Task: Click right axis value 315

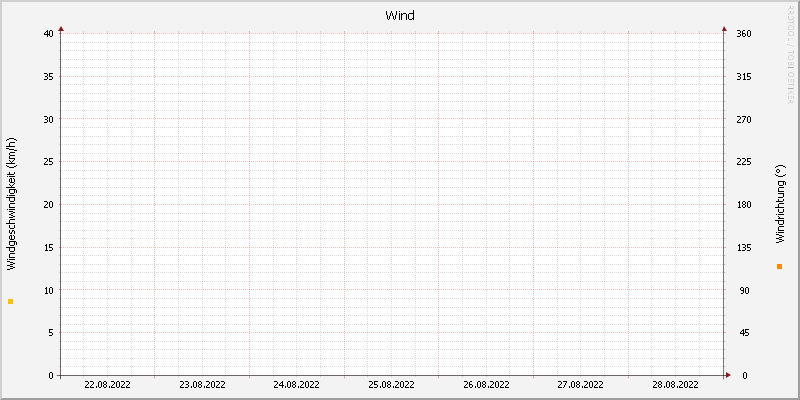Action: point(744,77)
